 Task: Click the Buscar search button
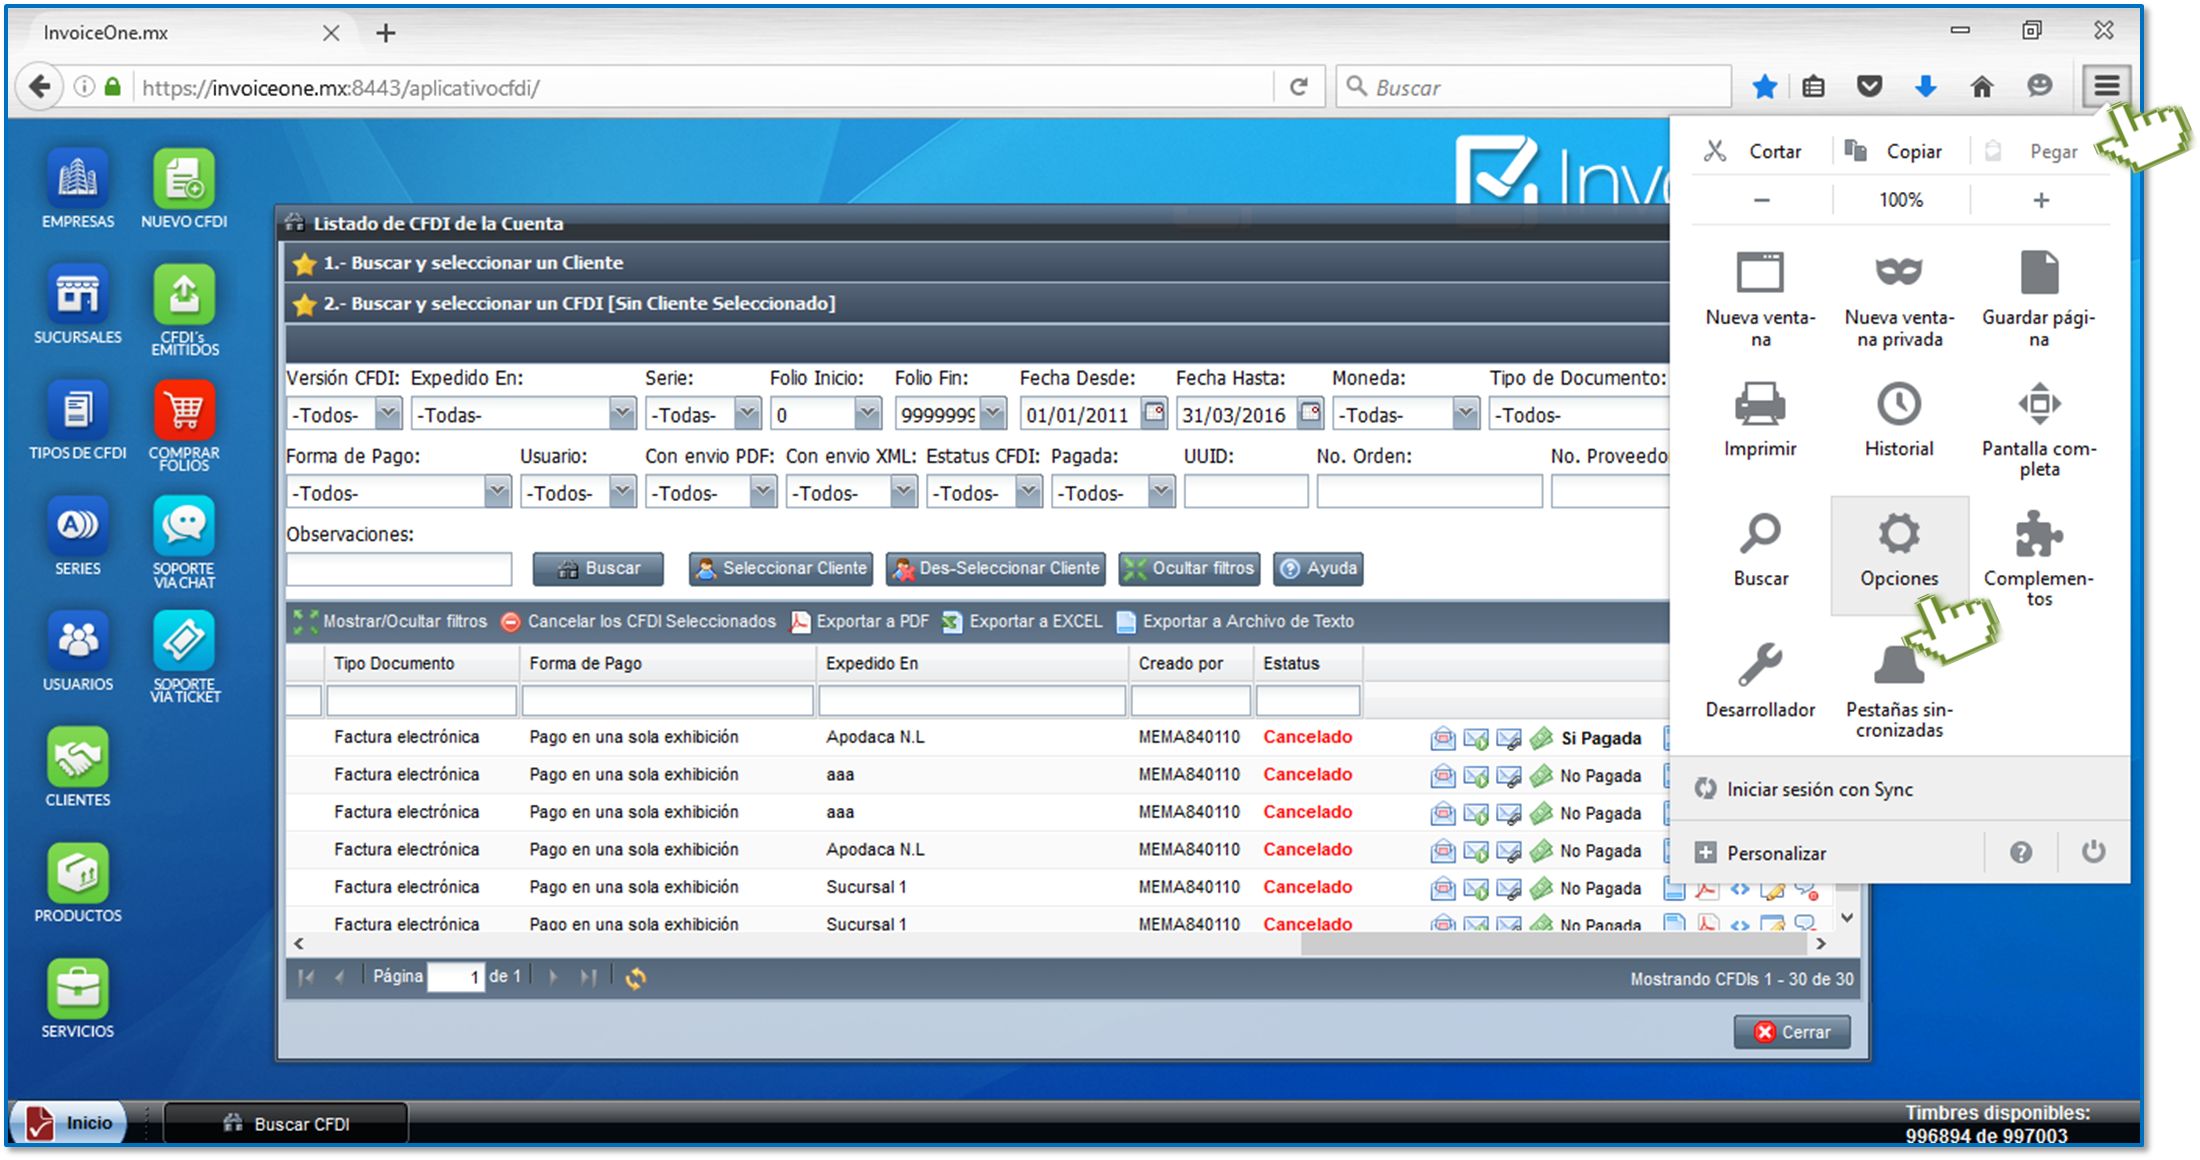point(599,568)
